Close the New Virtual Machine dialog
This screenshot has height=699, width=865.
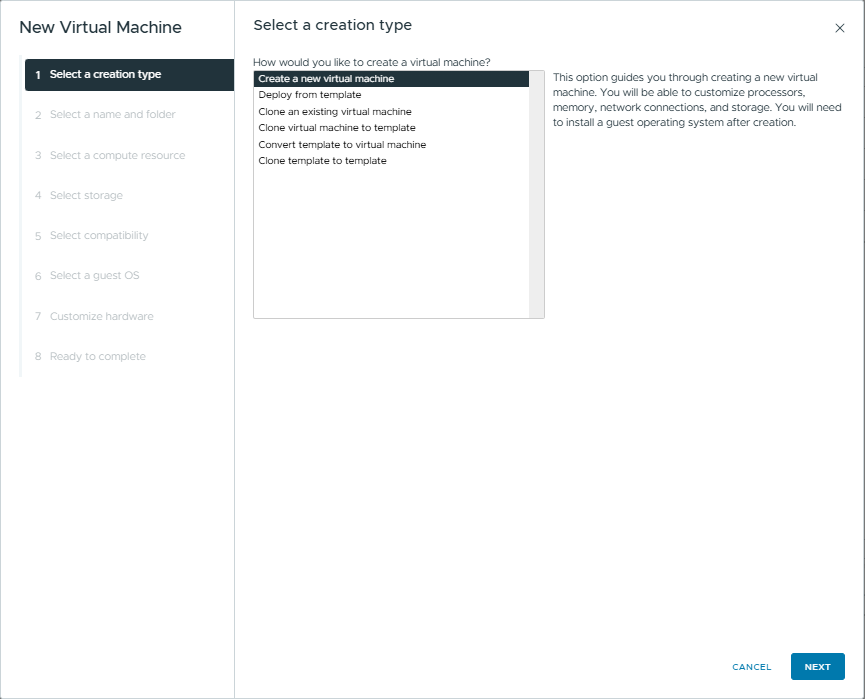tap(839, 28)
